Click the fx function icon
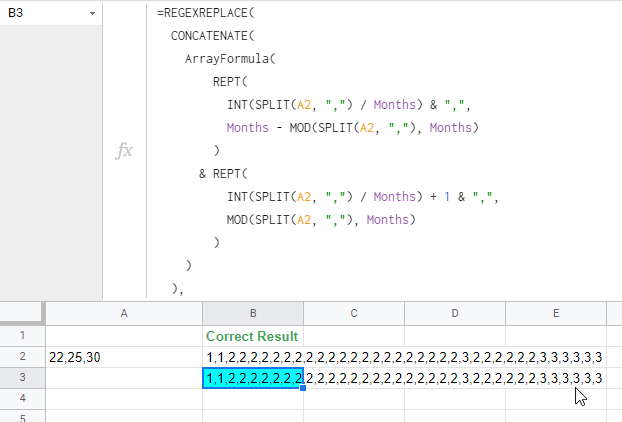Screen dimensions: 622x422 pos(124,151)
